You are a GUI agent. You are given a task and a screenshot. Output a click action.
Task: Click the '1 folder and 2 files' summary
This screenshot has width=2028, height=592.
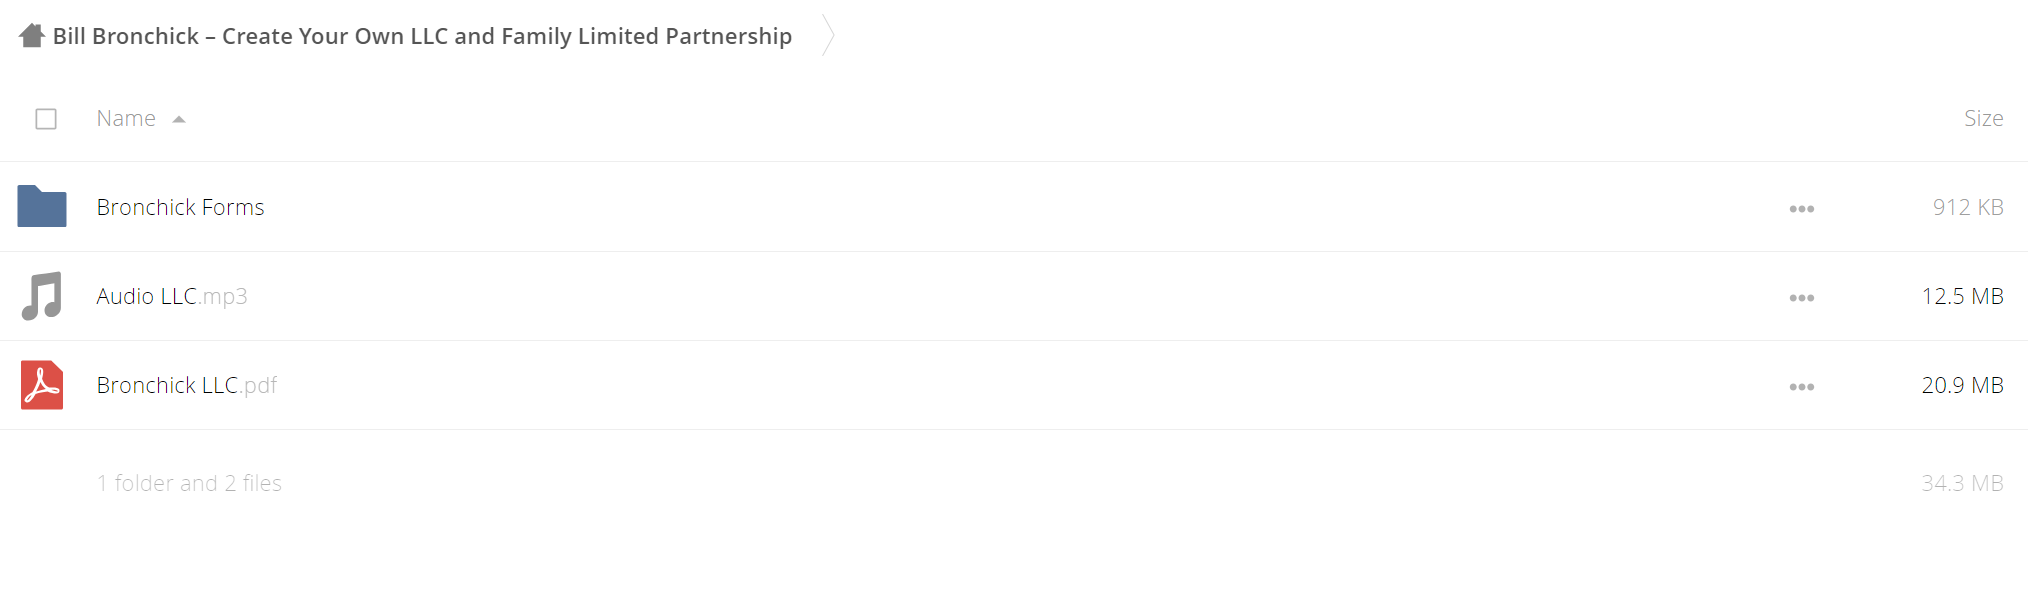coord(189,483)
